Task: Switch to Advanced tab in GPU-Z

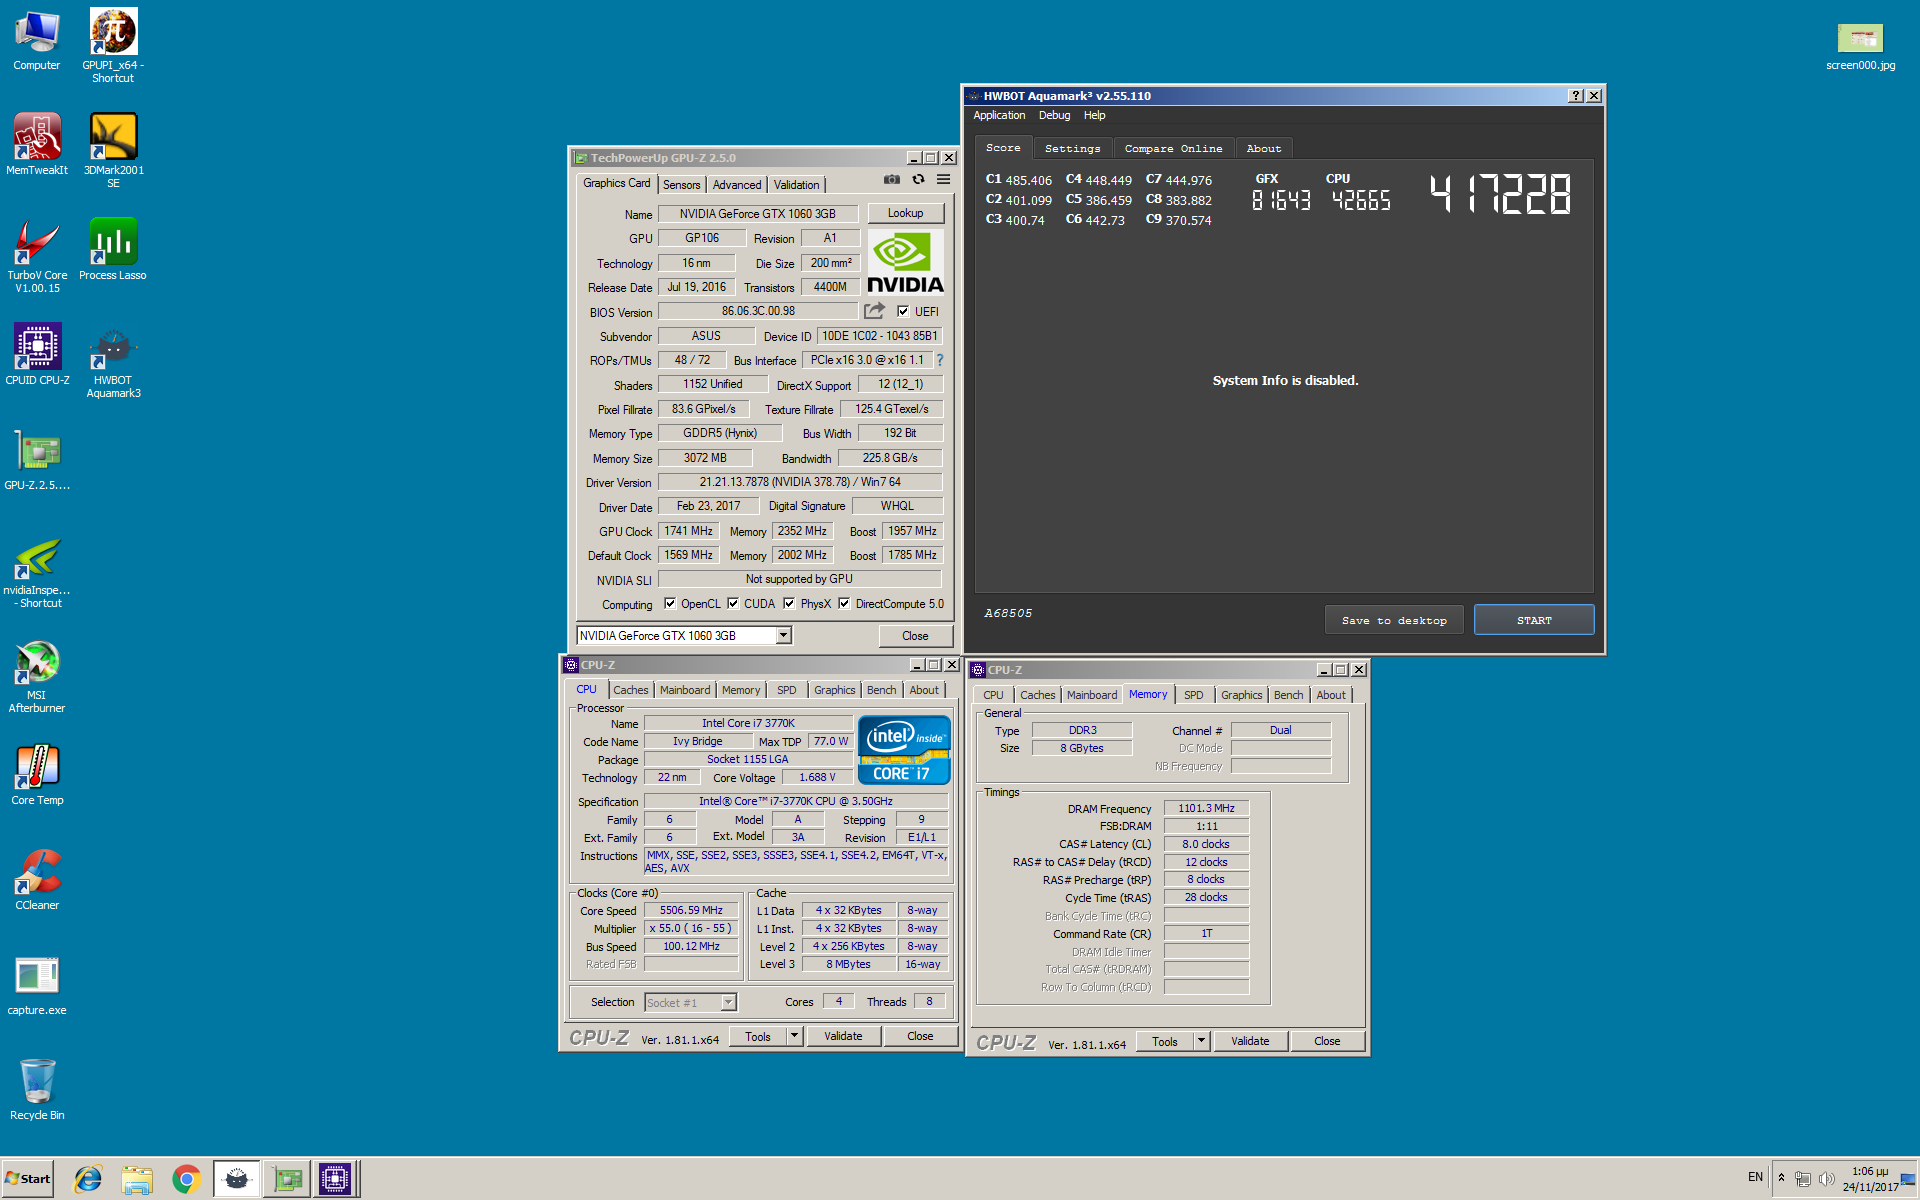Action: 737,185
